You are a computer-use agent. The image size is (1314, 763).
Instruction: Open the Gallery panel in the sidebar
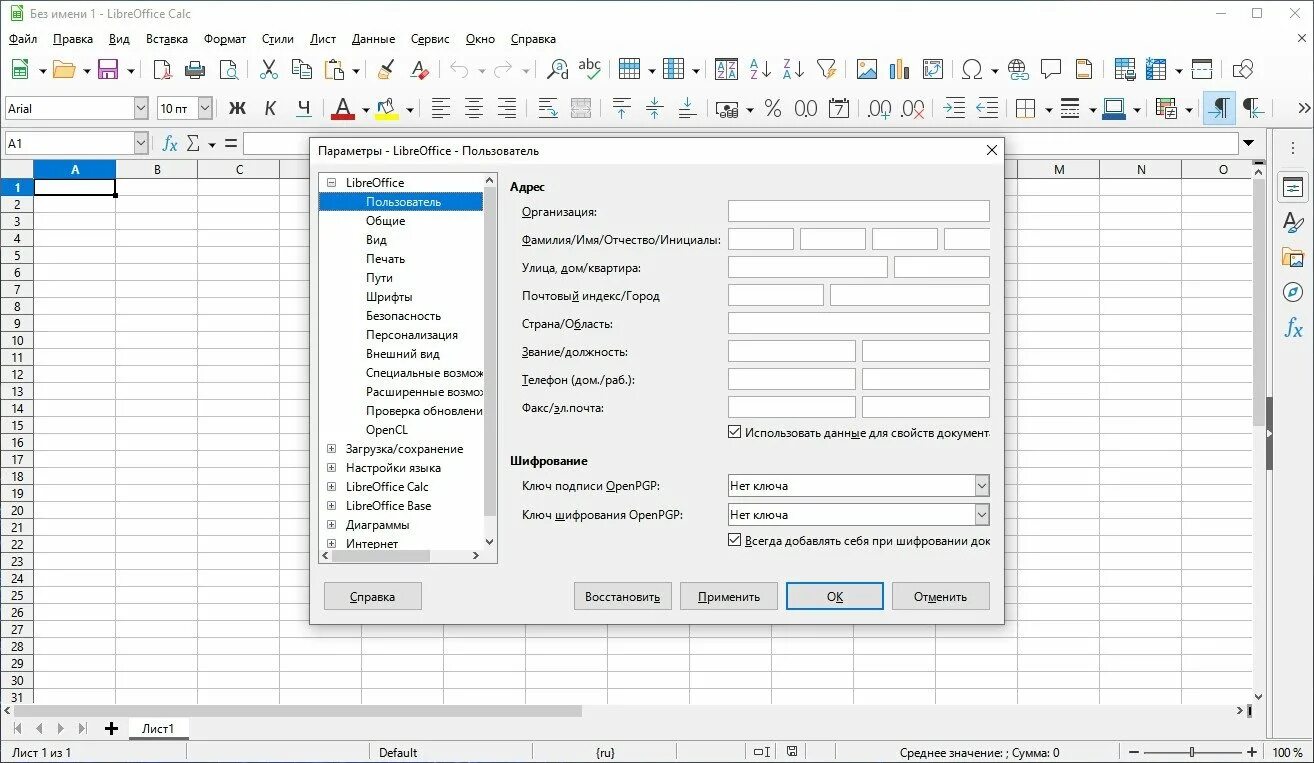tap(1293, 257)
